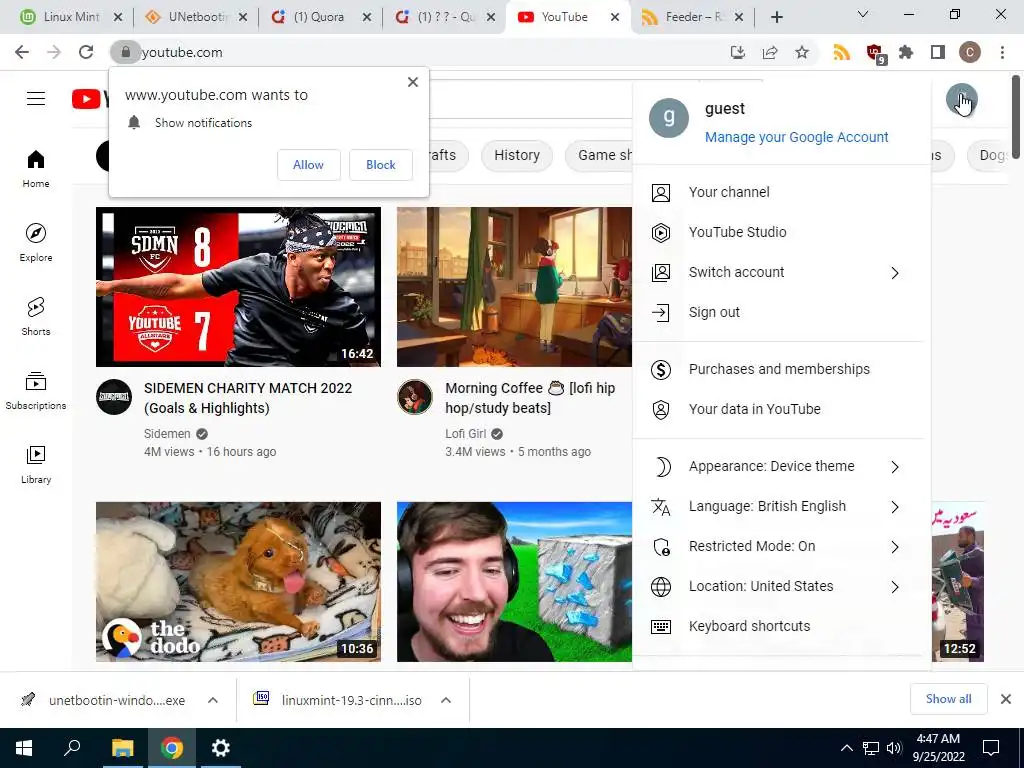
Task: Toggle the browser side panel icon
Action: coord(938,52)
